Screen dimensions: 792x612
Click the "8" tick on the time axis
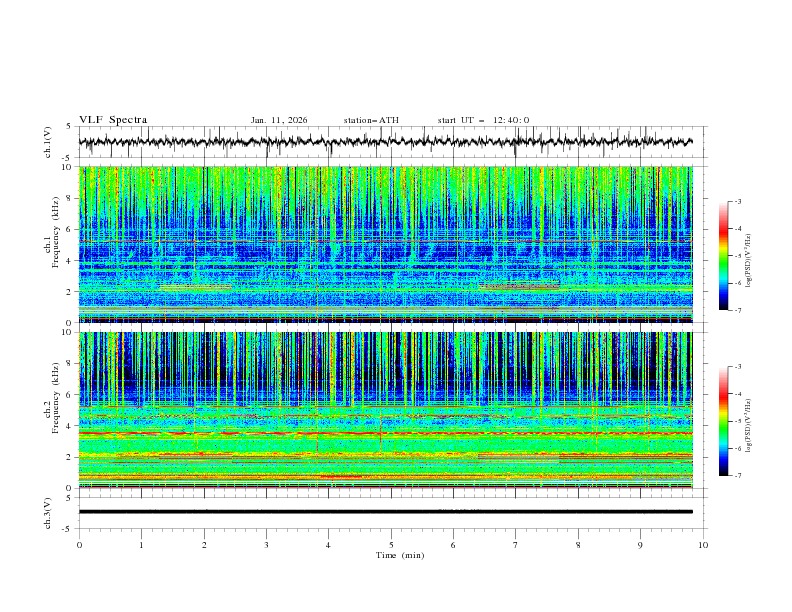[x=578, y=545]
